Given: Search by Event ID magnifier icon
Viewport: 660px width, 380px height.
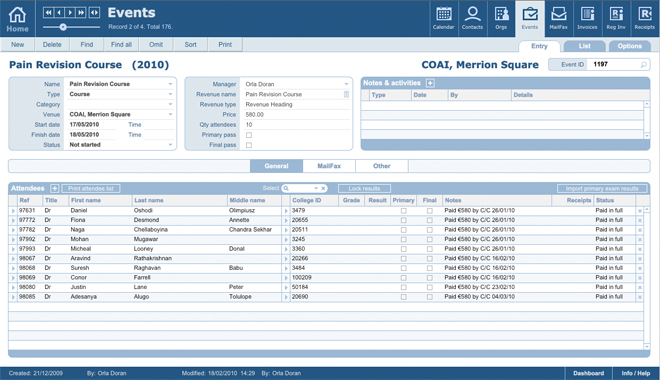Looking at the screenshot, I should pyautogui.click(x=644, y=64).
